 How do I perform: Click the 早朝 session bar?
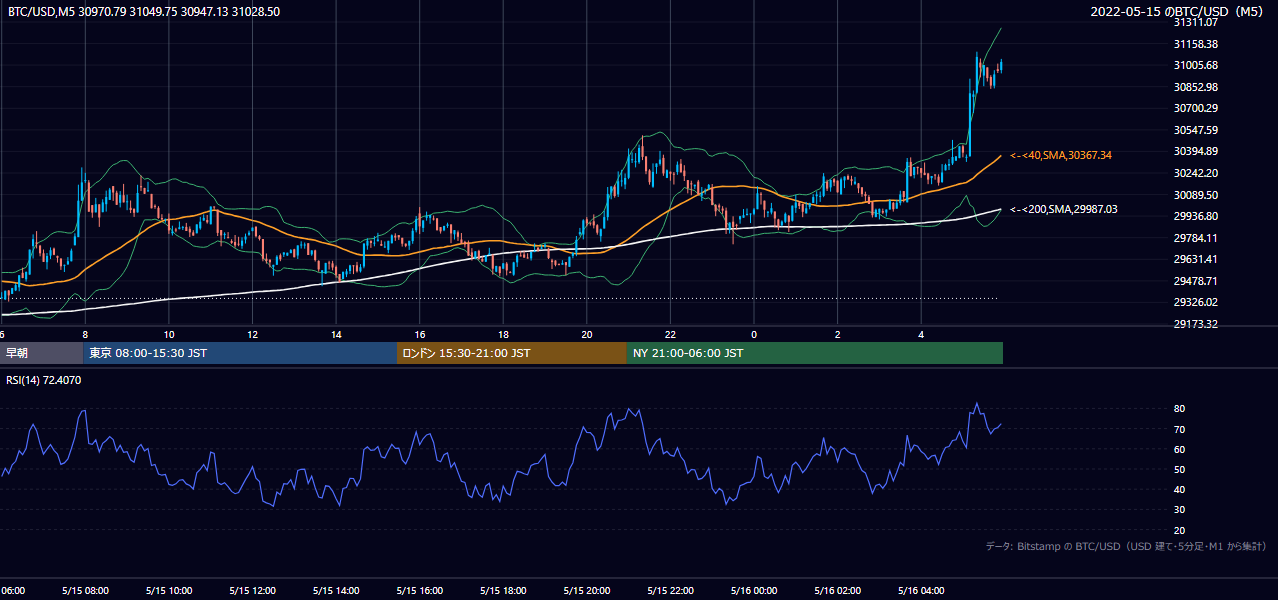(x=41, y=353)
